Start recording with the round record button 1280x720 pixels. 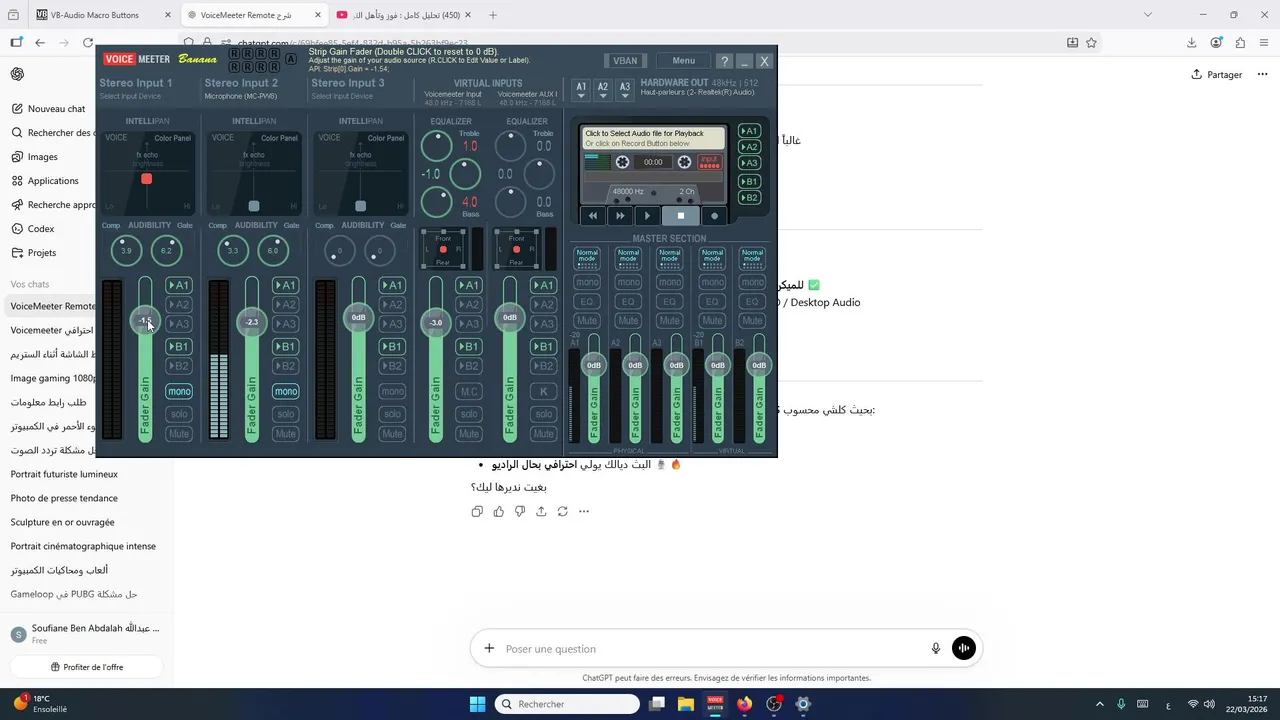pos(714,216)
